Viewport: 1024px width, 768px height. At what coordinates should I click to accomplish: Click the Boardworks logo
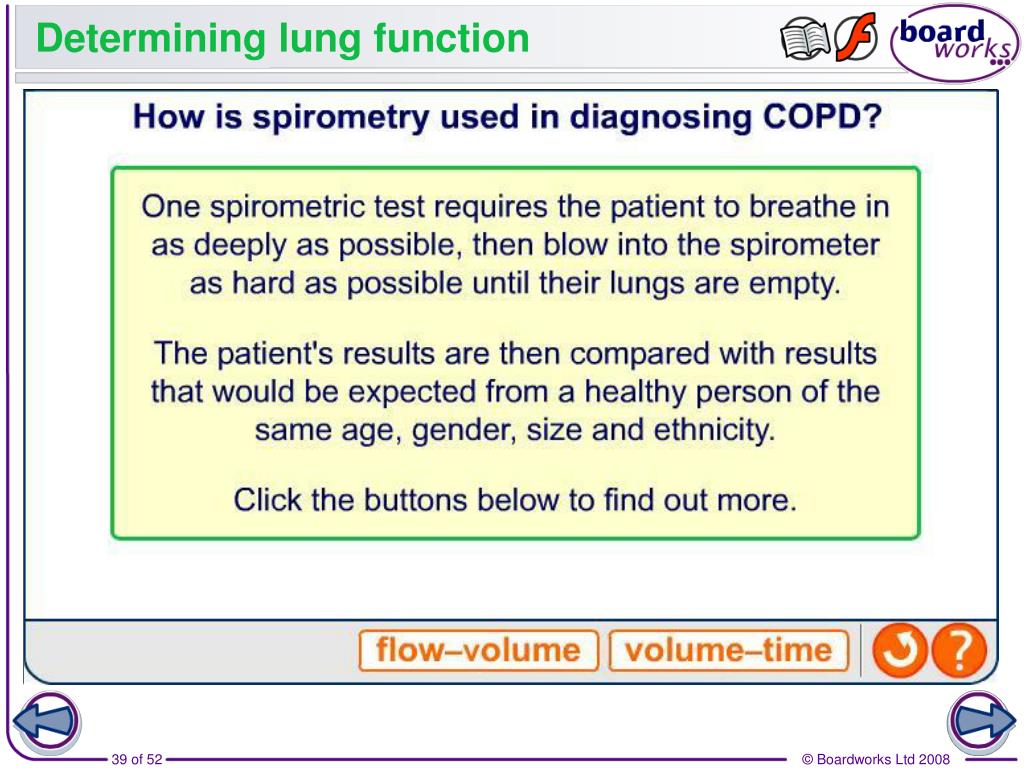(954, 42)
